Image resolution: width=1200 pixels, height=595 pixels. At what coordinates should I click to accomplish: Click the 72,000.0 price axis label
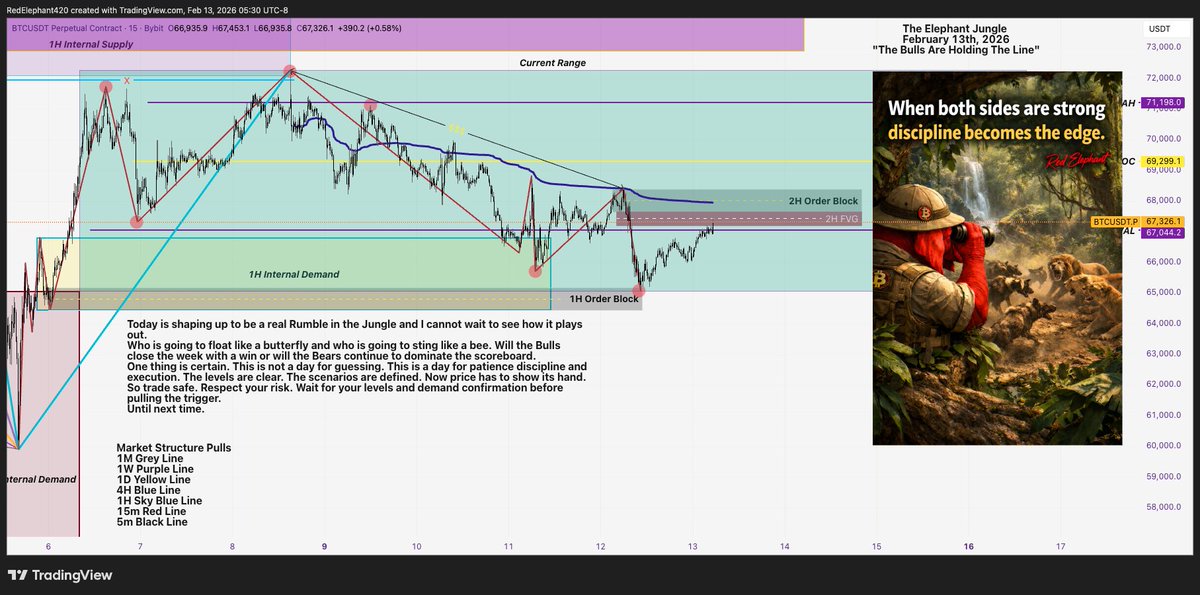(1164, 78)
